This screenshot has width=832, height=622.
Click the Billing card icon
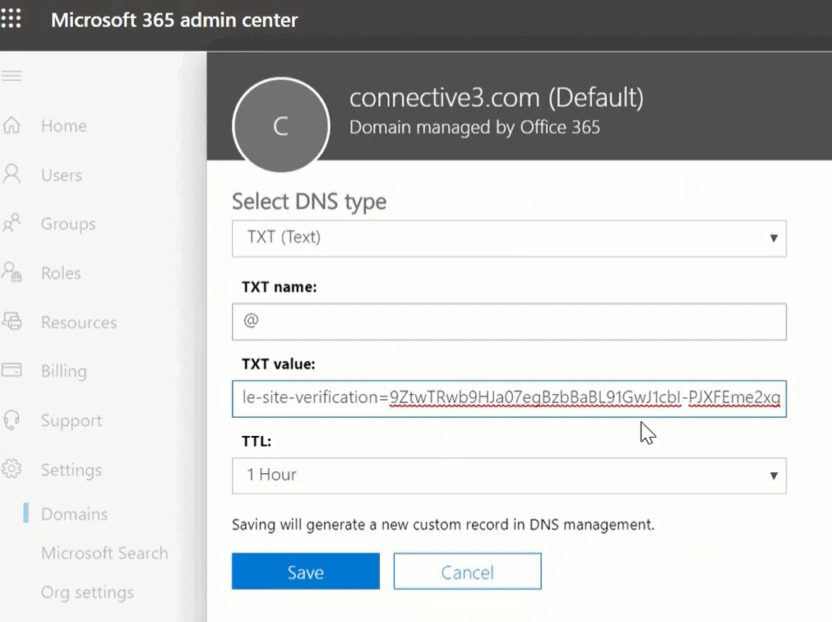[13, 370]
